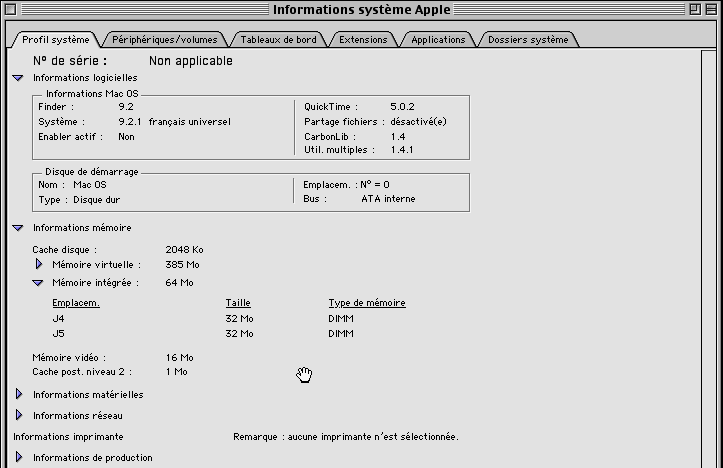Click the vertical scrollbar track
The image size is (723, 468).
[x=709, y=258]
